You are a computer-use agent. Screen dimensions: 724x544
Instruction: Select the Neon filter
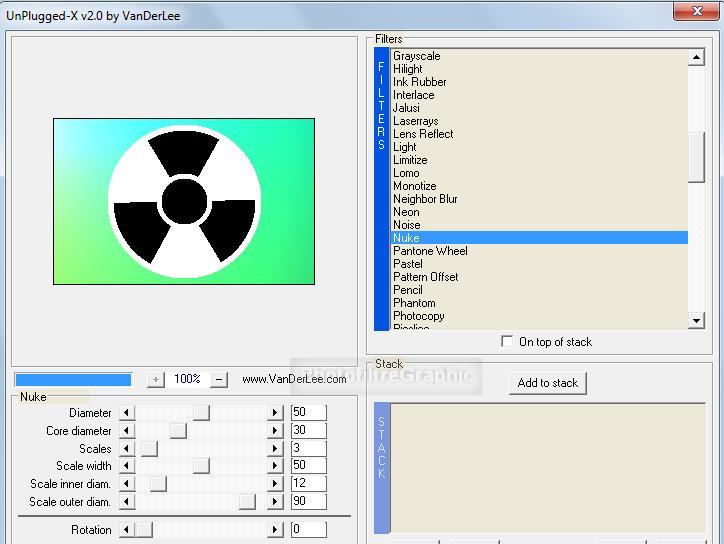pos(539,212)
